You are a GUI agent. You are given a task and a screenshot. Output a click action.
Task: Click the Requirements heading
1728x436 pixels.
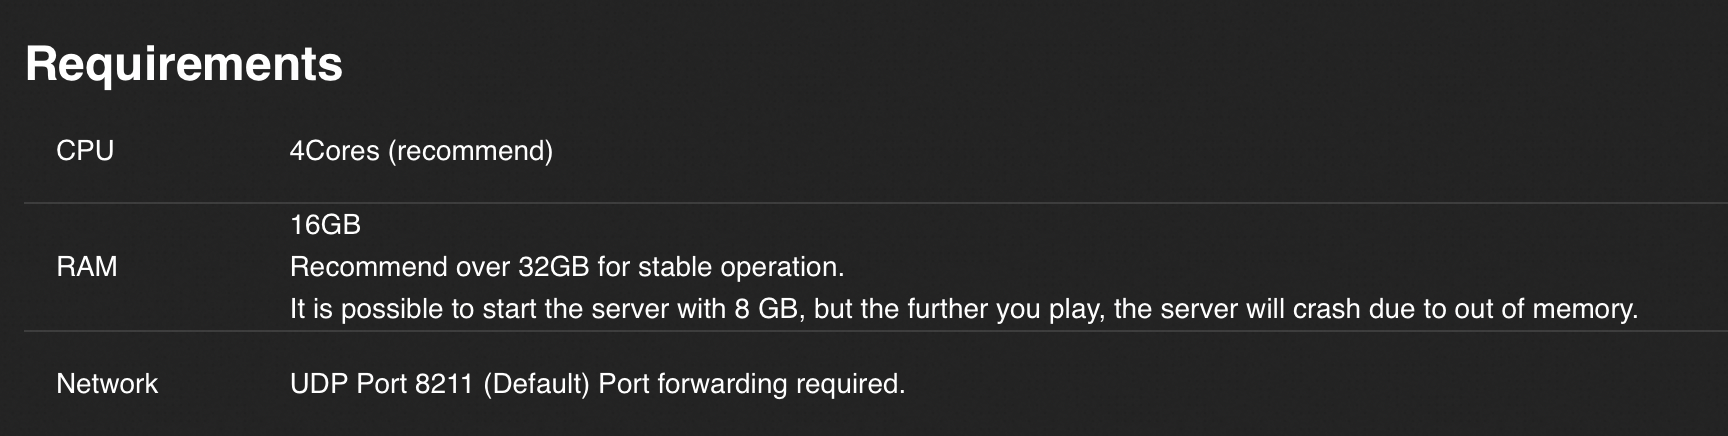[x=184, y=64]
